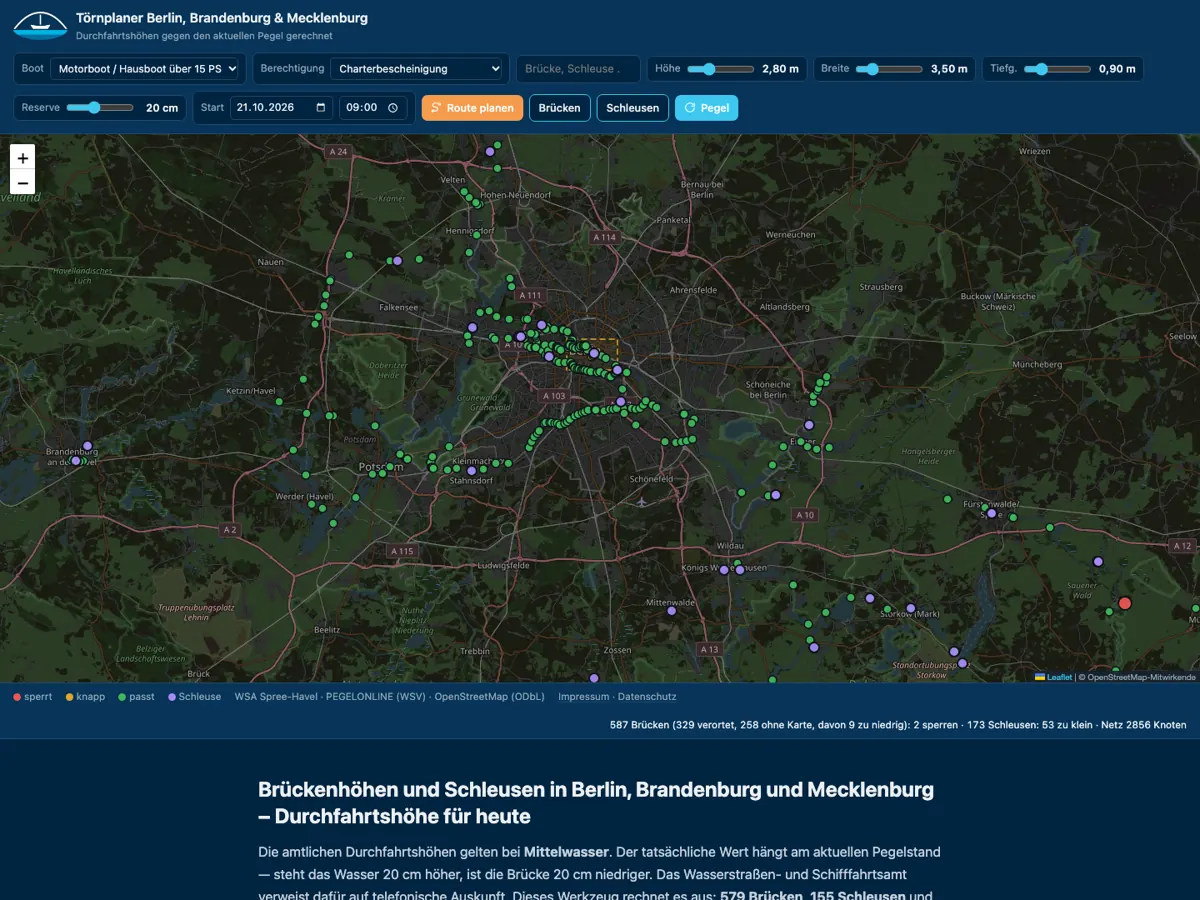This screenshot has height=900, width=1200.
Task: Click the 2,80 m height value
Action: [x=780, y=69]
